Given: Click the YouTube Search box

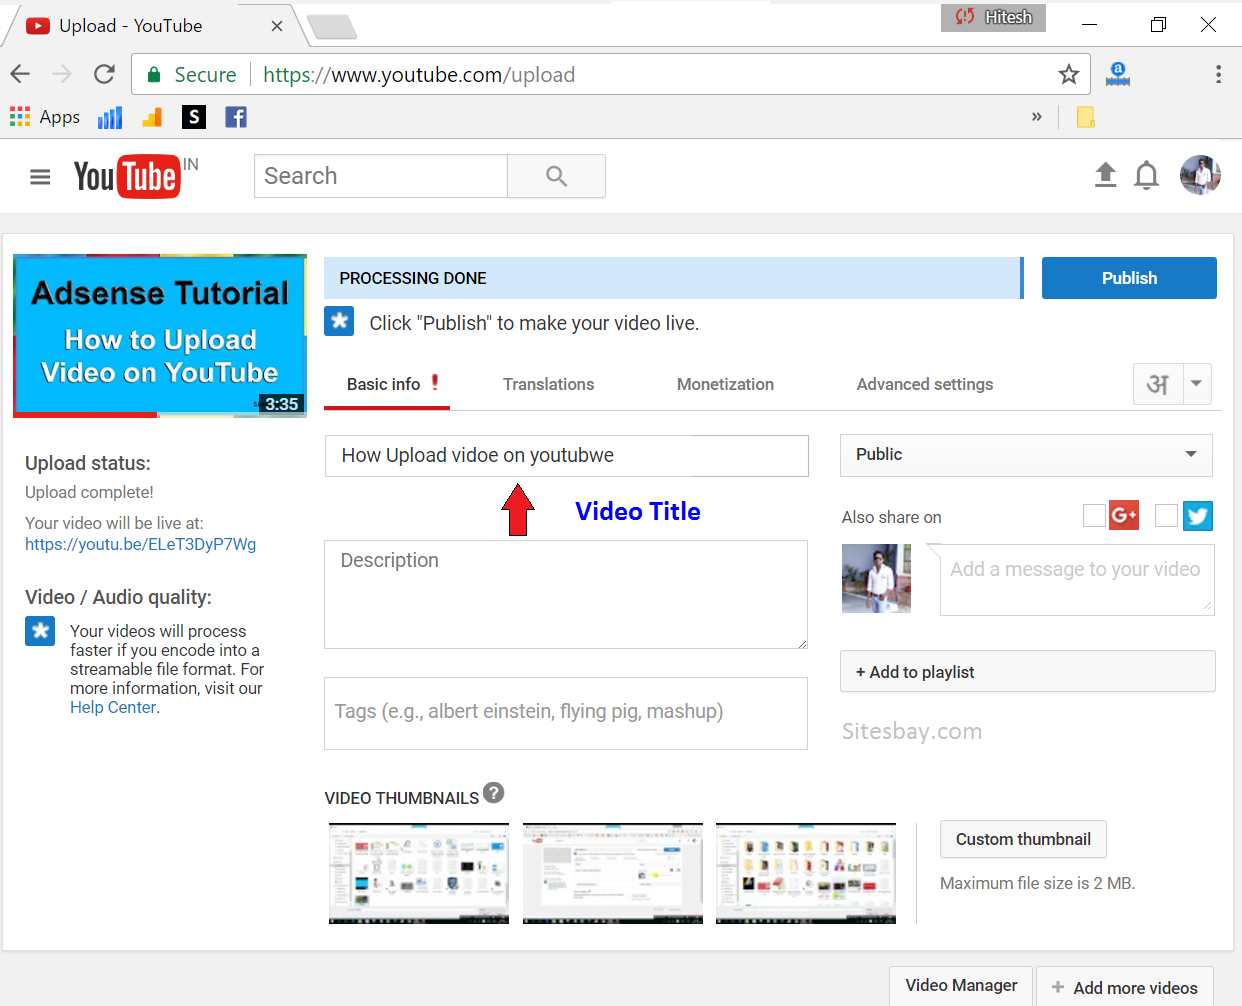Looking at the screenshot, I should tap(381, 176).
